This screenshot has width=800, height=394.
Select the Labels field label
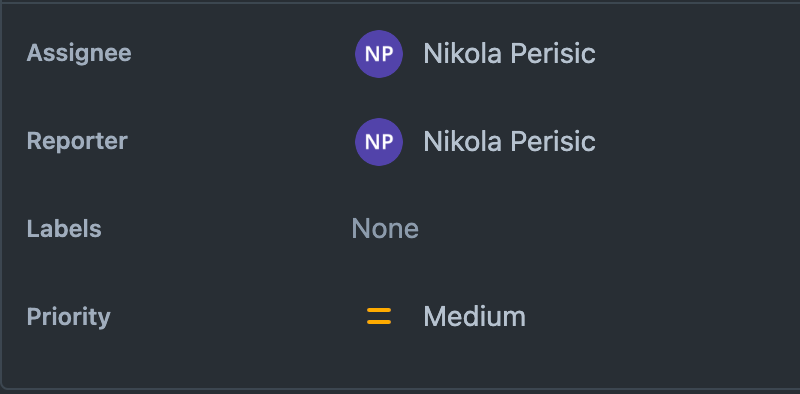(64, 229)
